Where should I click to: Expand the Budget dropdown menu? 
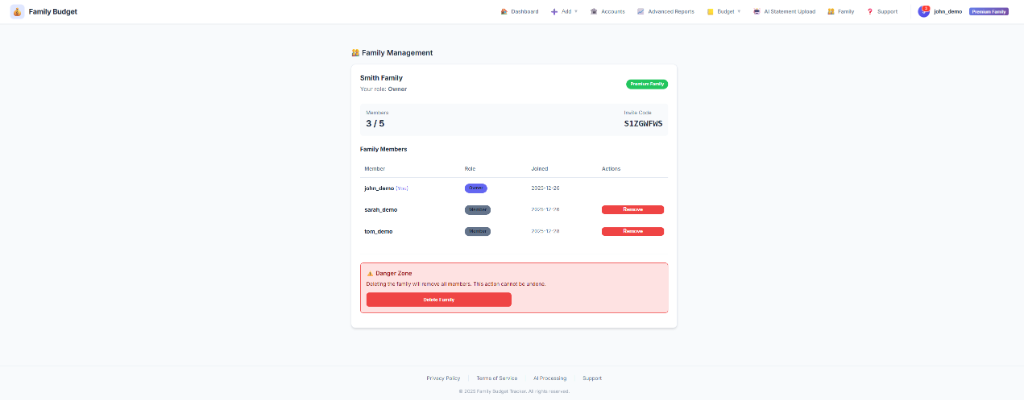pos(725,12)
